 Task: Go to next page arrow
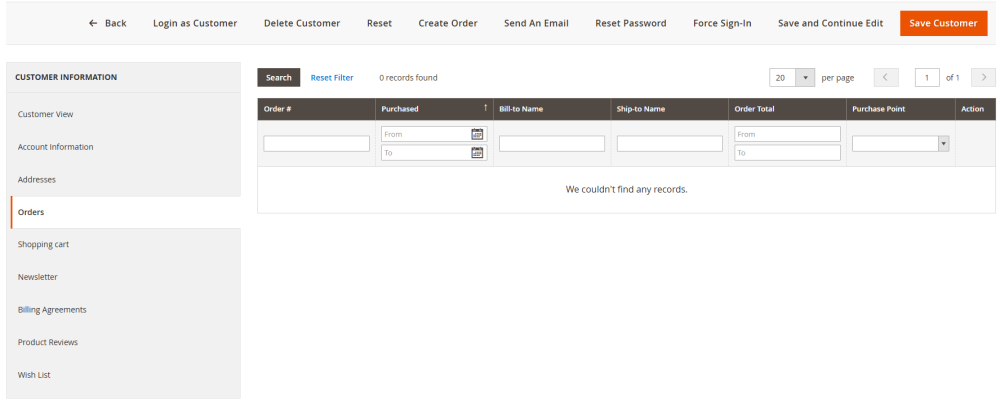[983, 78]
